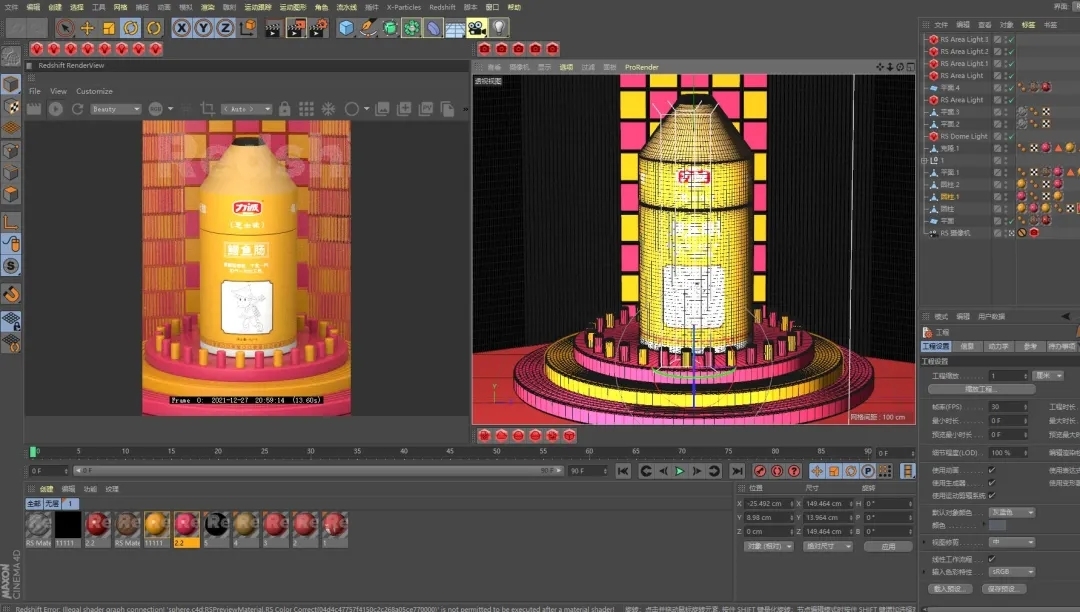Open the X-Particles menu

[404, 7]
